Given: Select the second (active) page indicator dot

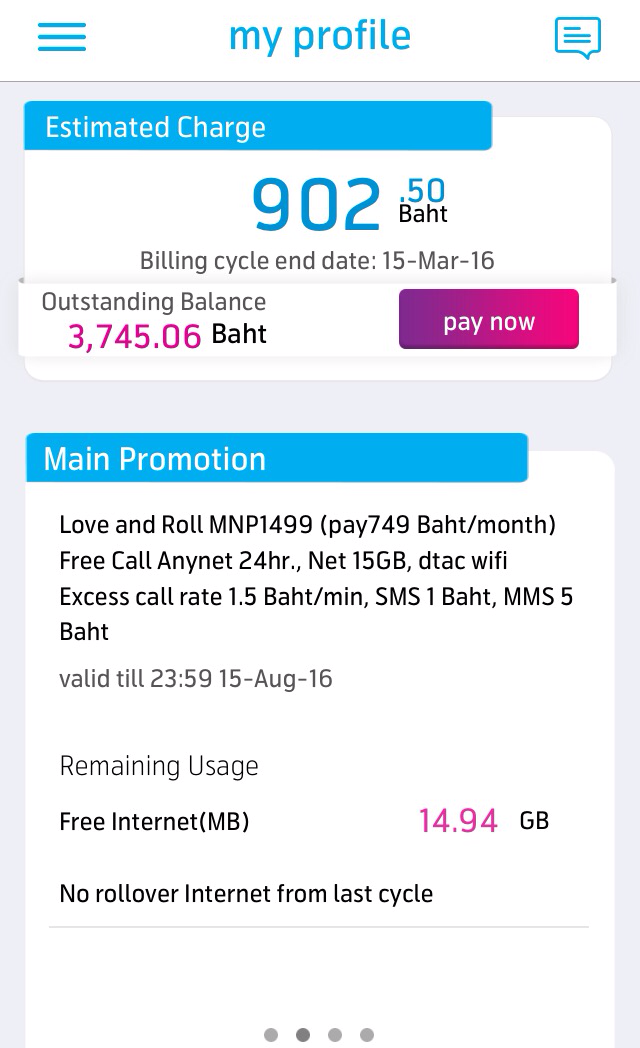Looking at the screenshot, I should point(303,1035).
